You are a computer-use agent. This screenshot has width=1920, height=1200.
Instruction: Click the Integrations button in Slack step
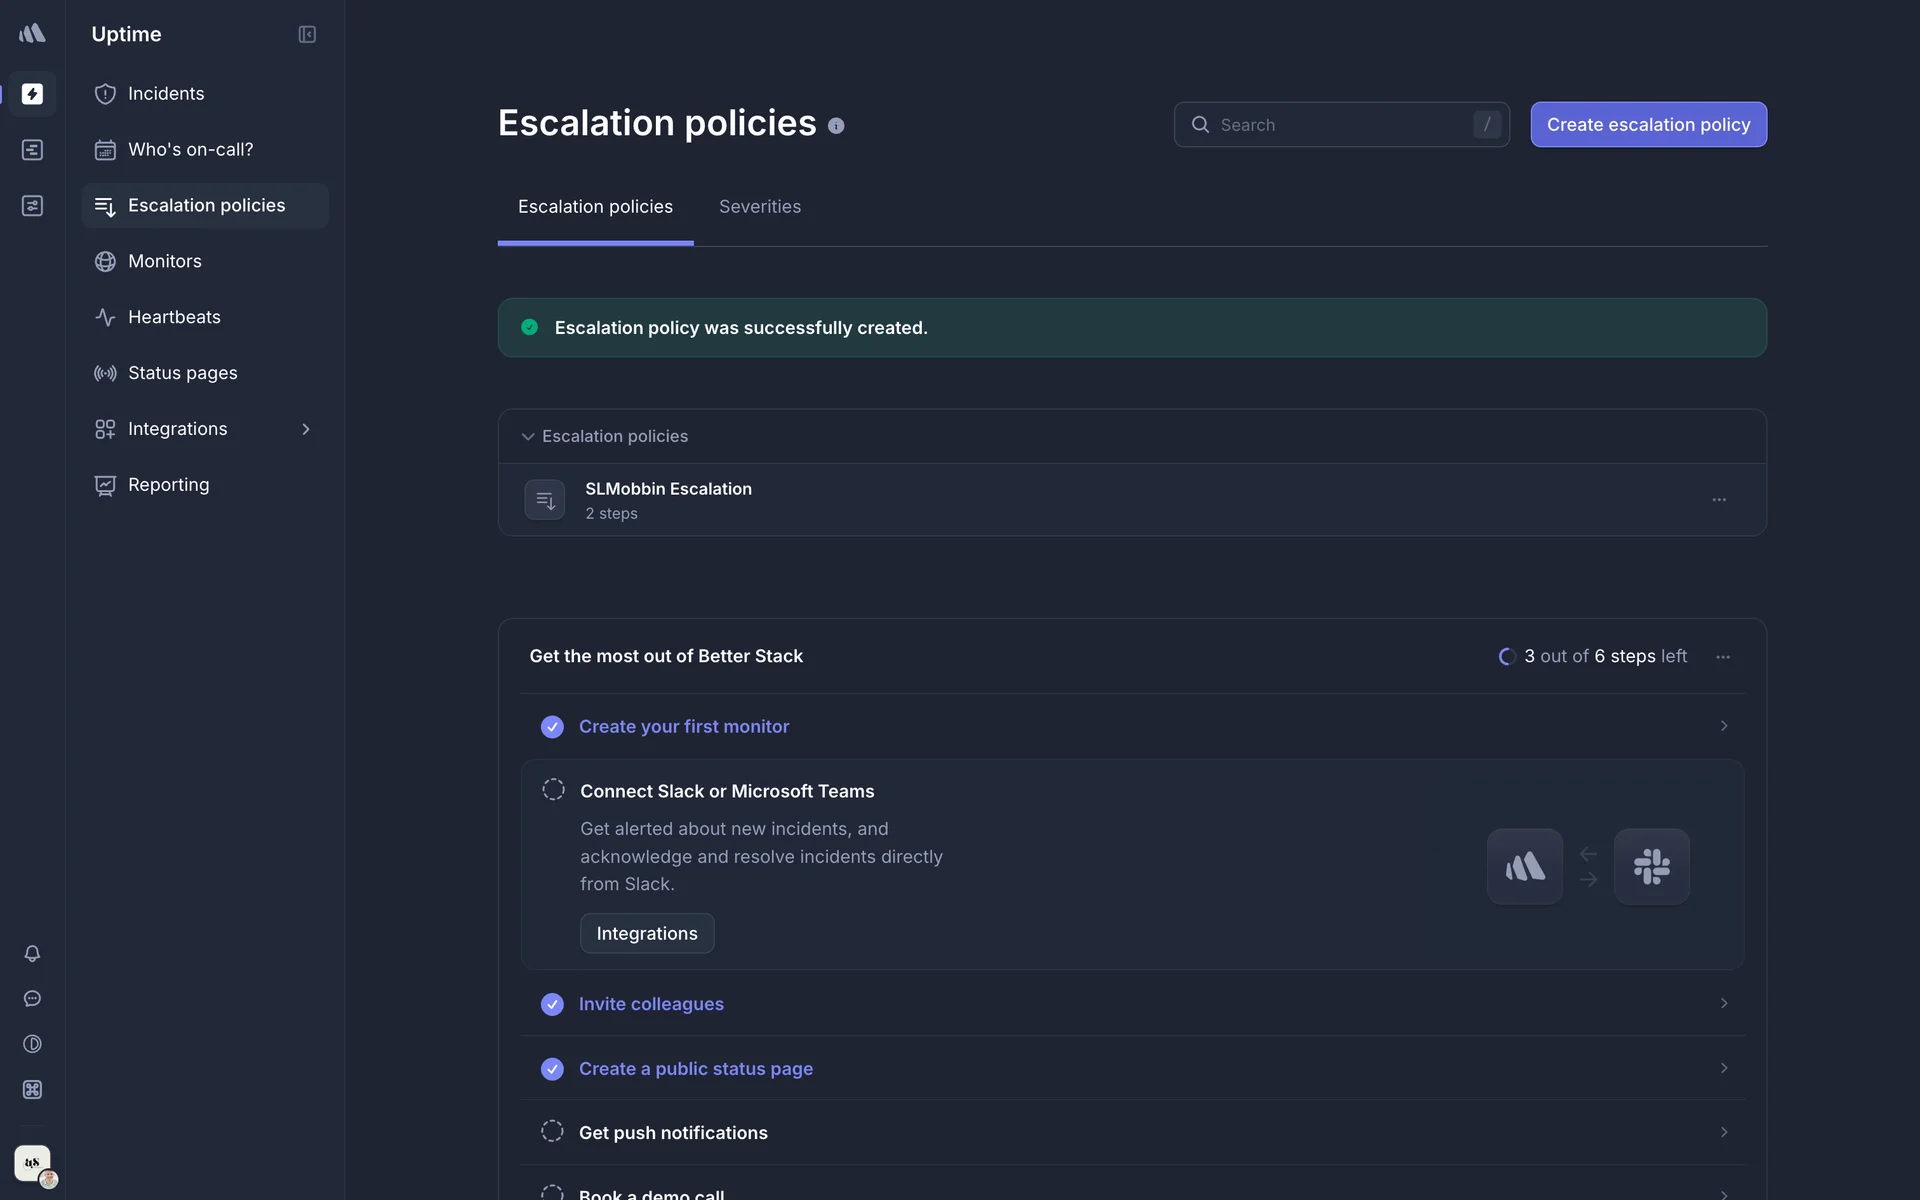pyautogui.click(x=646, y=933)
